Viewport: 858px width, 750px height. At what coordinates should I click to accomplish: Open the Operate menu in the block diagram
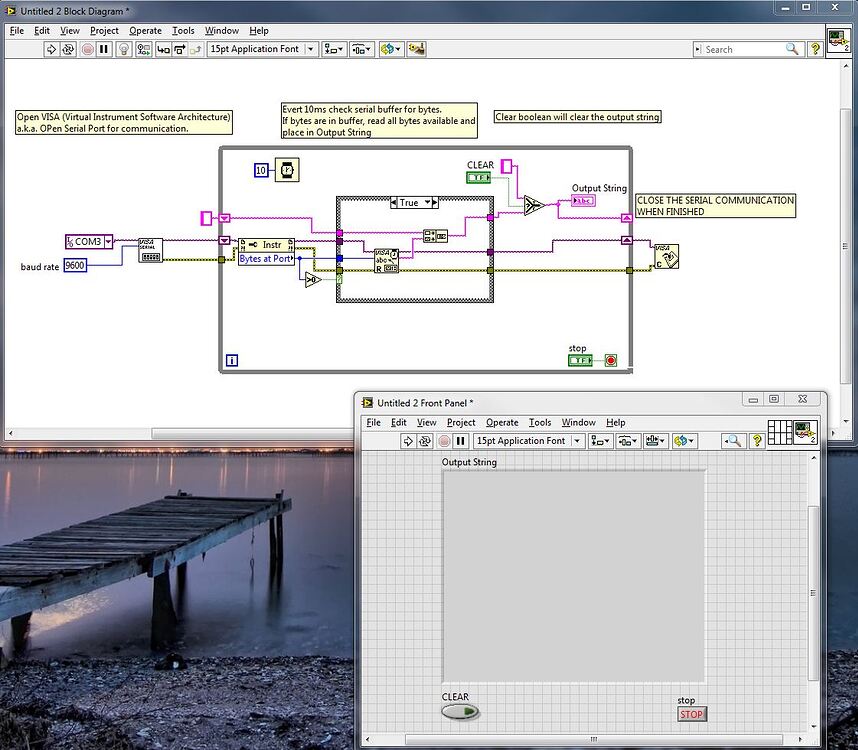pos(144,30)
